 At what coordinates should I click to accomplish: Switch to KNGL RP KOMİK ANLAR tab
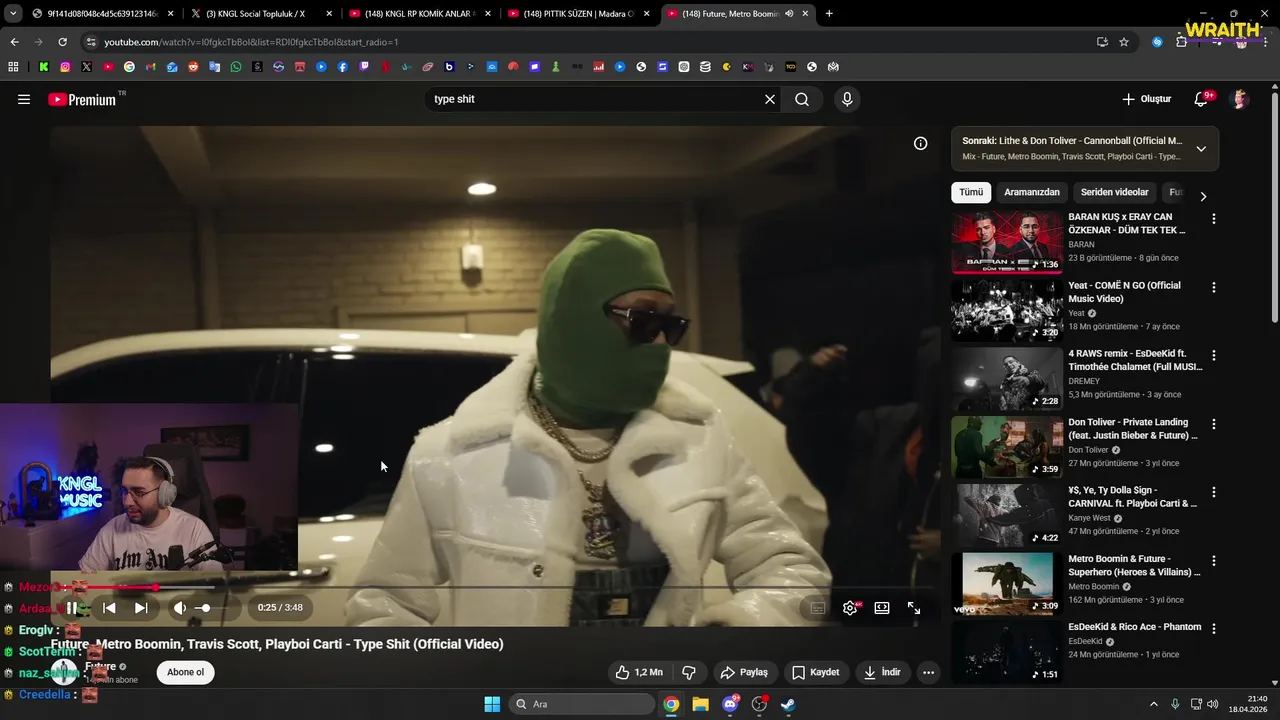pyautogui.click(x=420, y=14)
